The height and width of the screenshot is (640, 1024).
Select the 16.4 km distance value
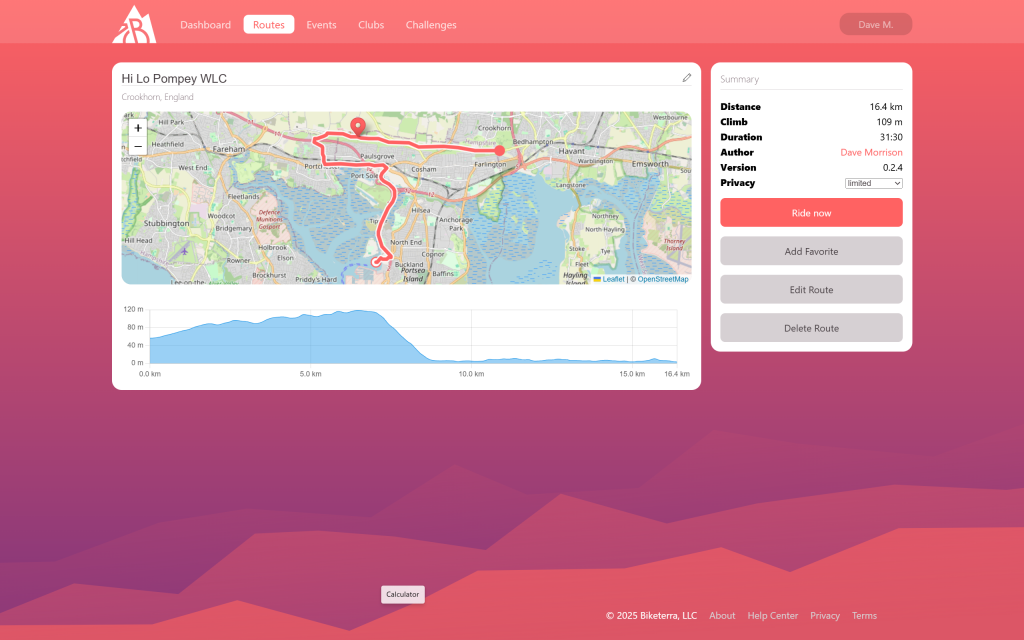(x=886, y=106)
